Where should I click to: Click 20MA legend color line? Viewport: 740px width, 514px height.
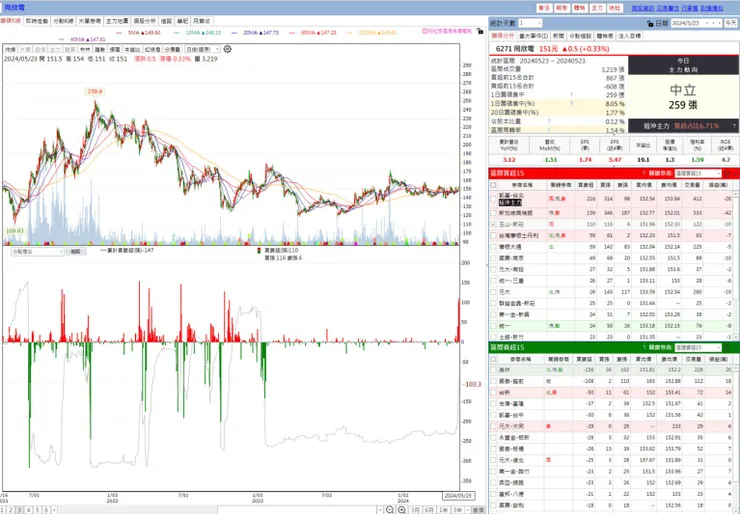tap(235, 33)
